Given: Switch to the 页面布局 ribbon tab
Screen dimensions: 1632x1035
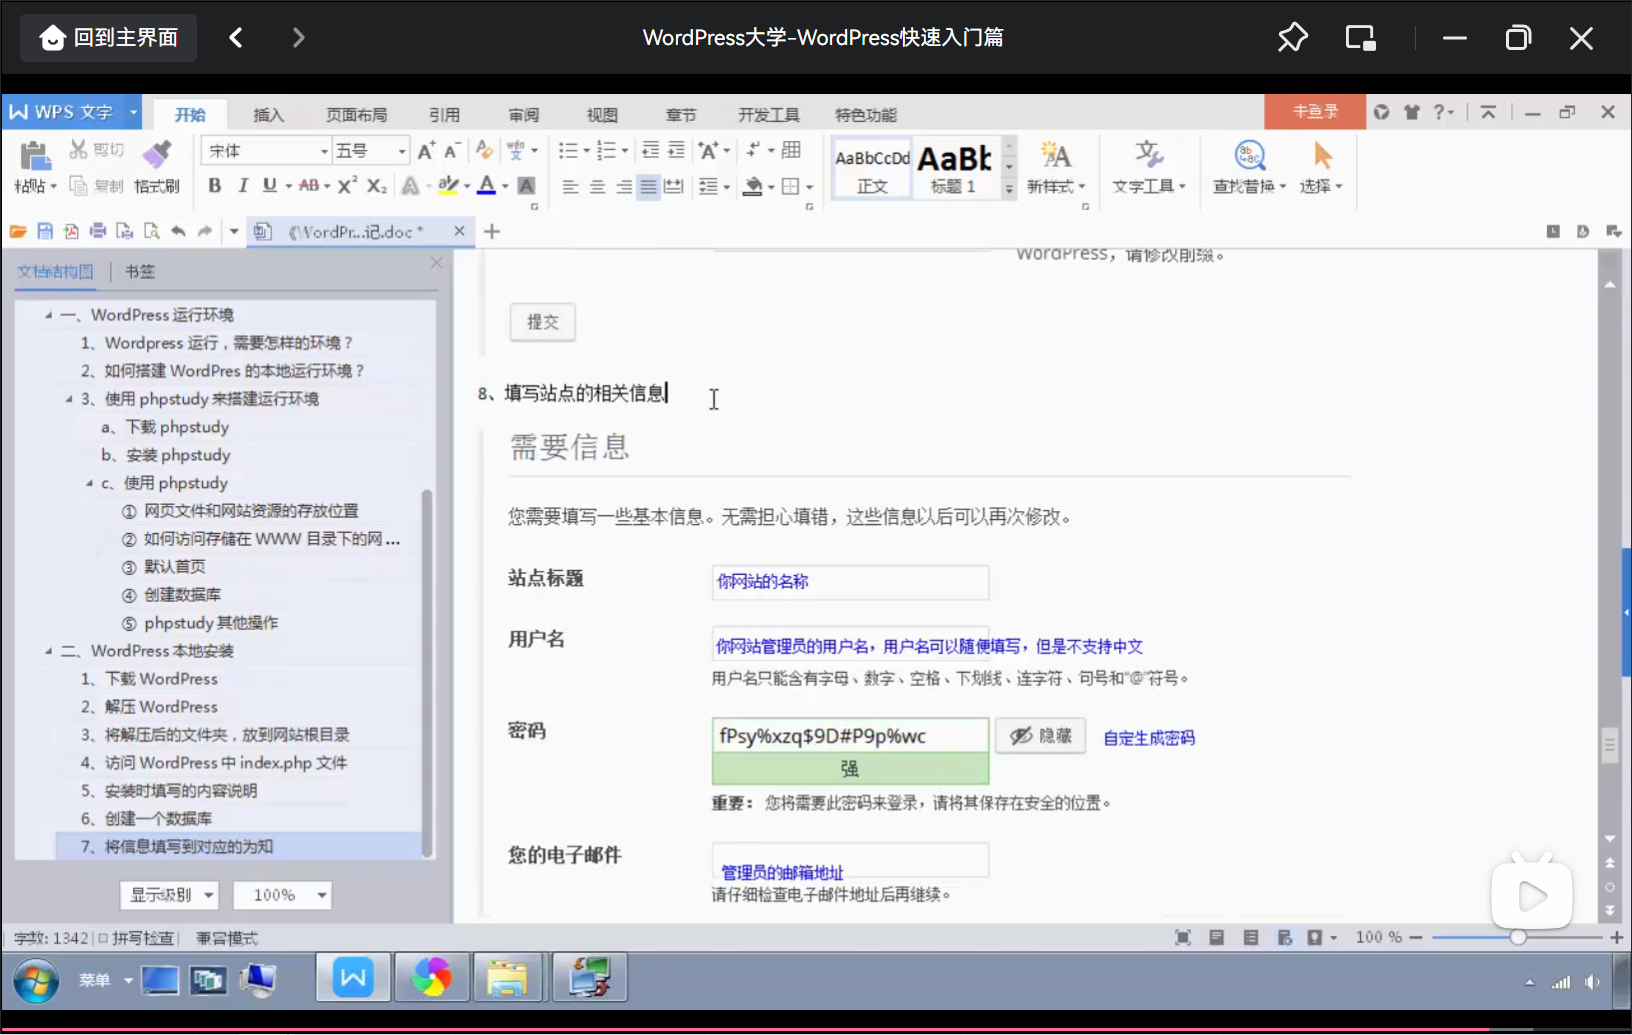Looking at the screenshot, I should [x=356, y=114].
